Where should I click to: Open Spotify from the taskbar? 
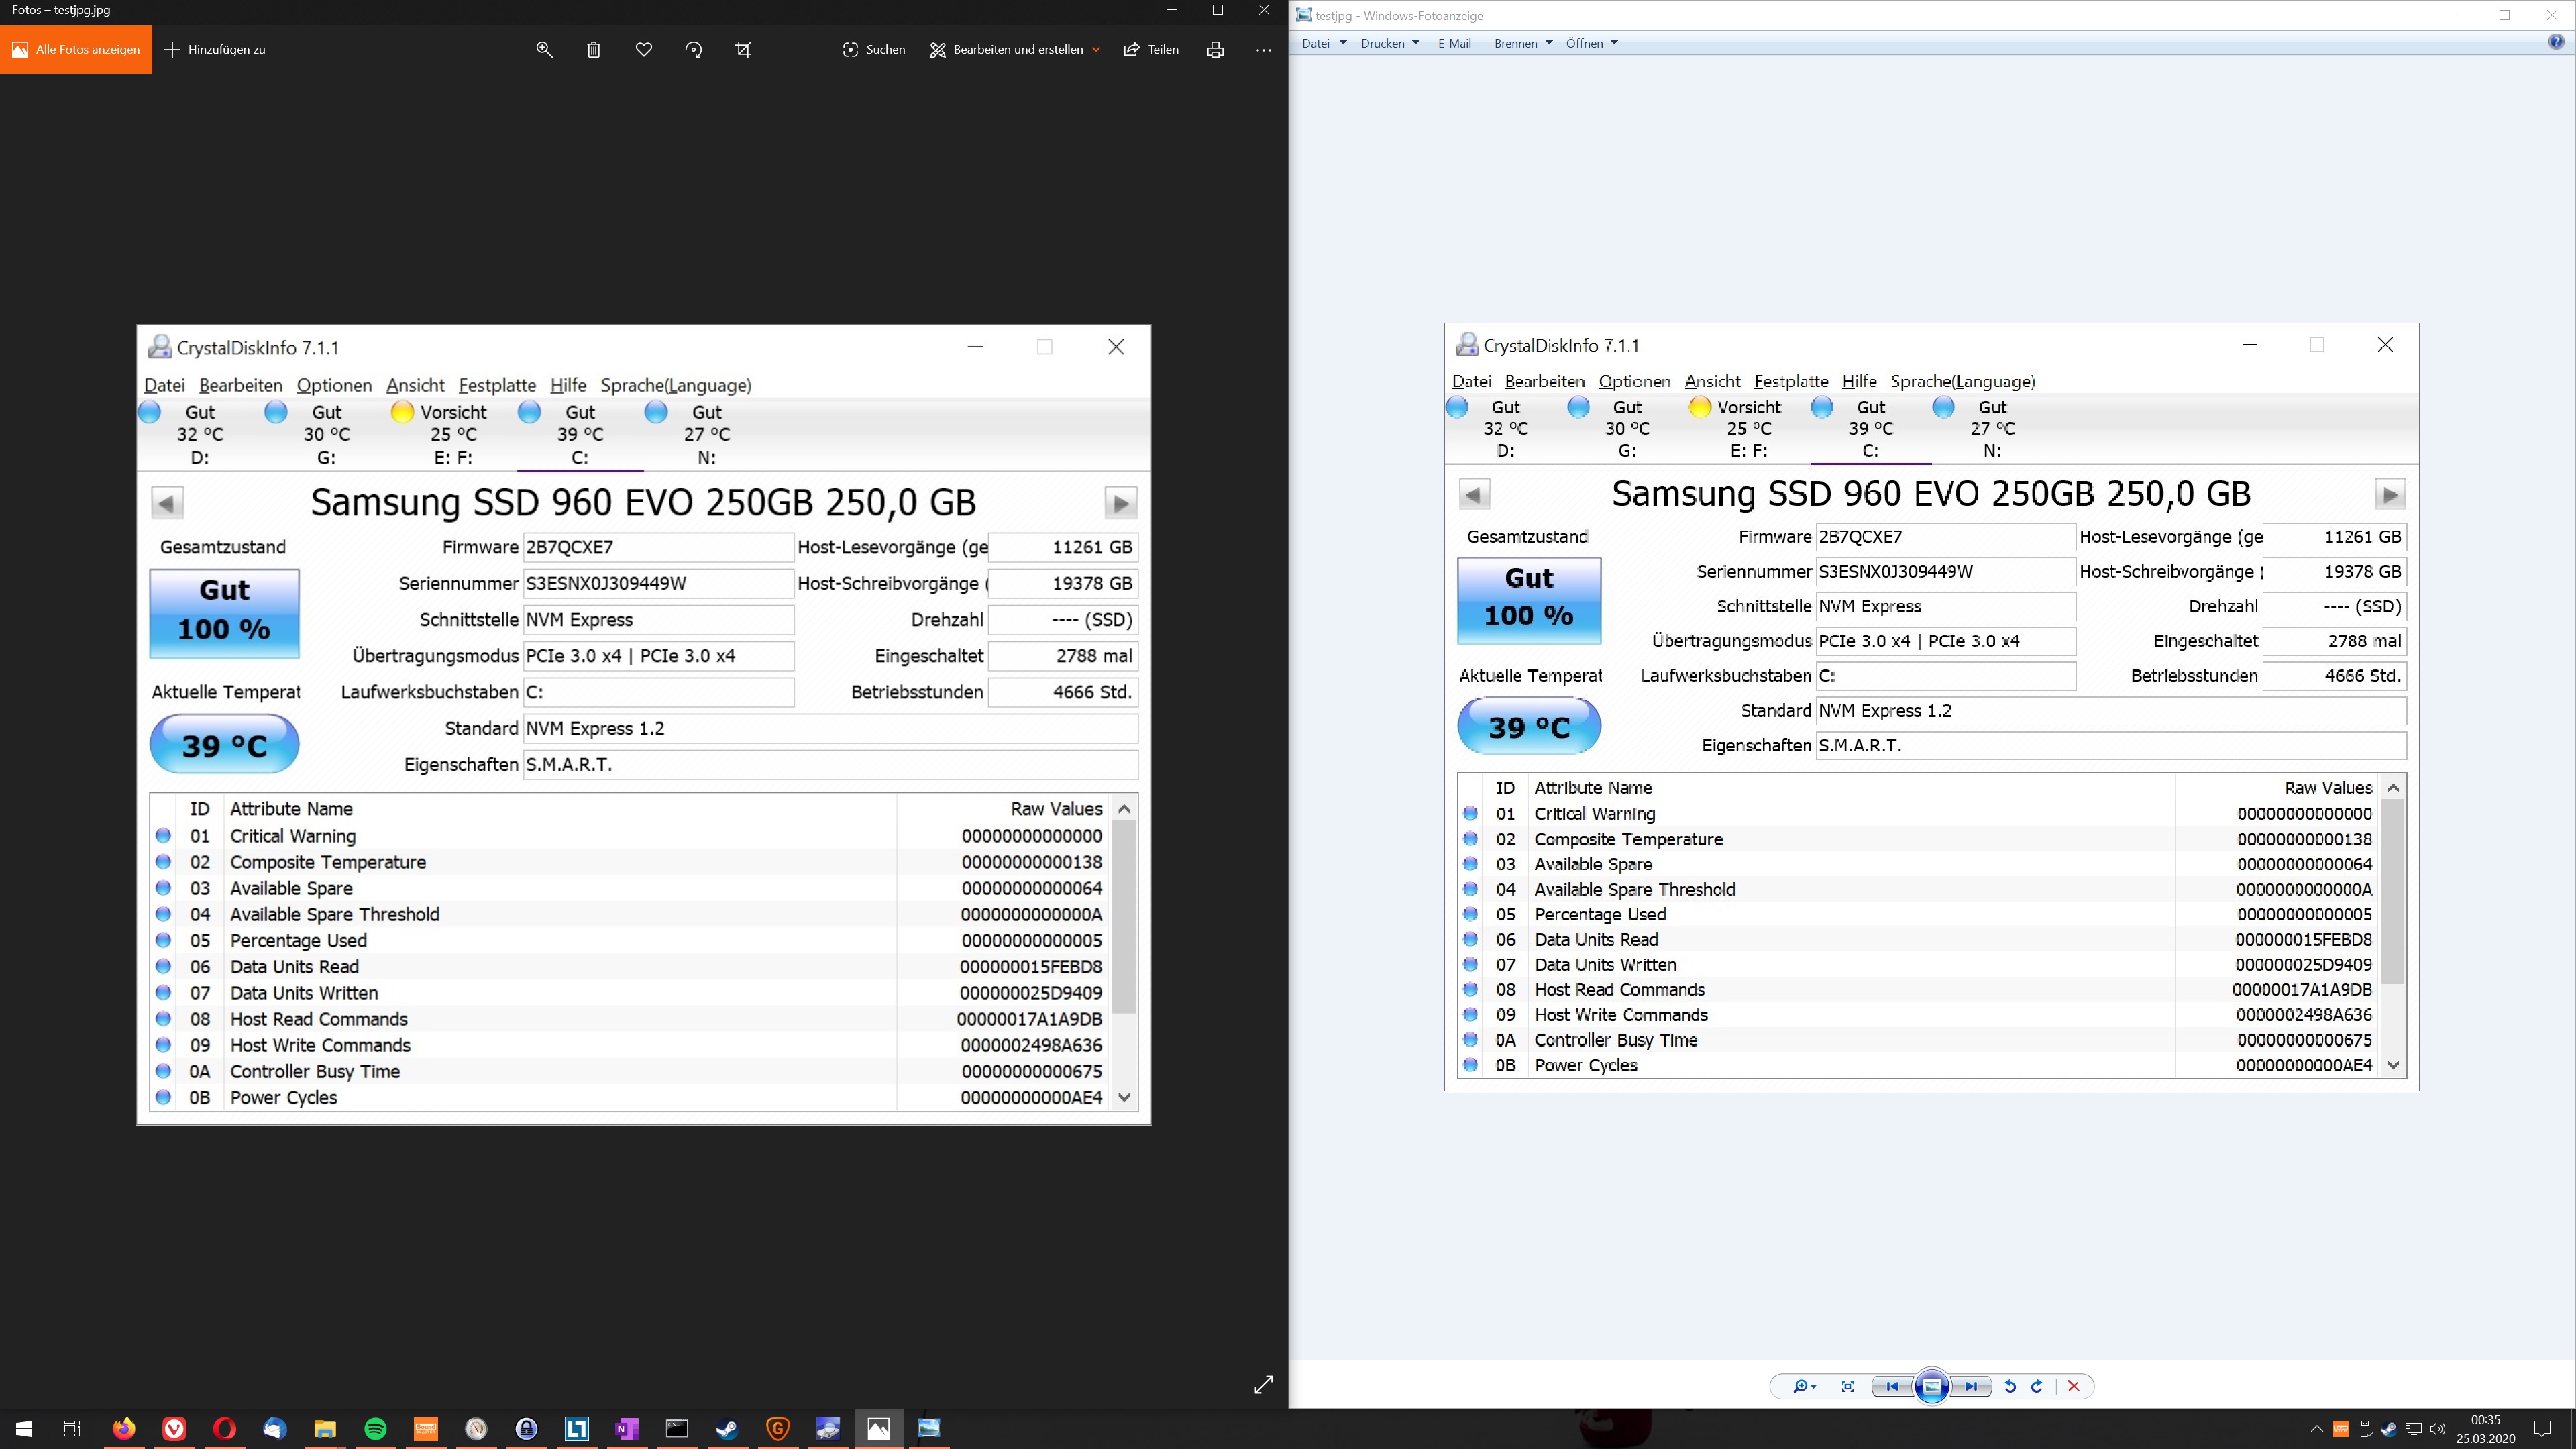point(375,1428)
